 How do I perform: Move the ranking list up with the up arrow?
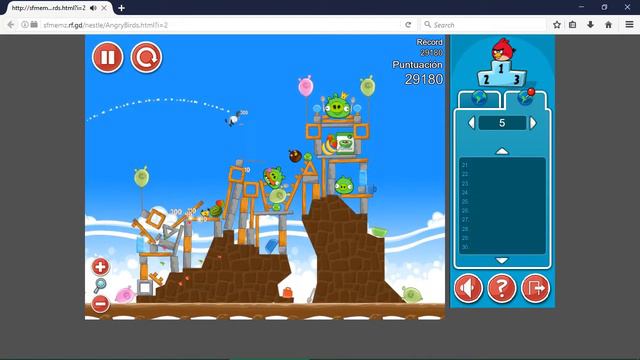502,151
